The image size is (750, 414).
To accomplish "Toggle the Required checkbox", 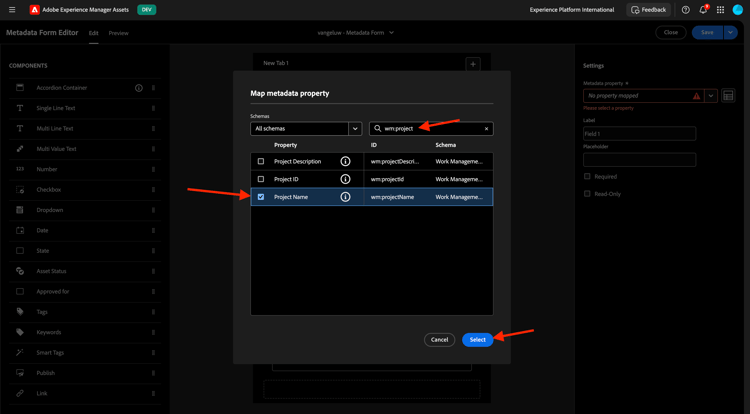I will 587,176.
